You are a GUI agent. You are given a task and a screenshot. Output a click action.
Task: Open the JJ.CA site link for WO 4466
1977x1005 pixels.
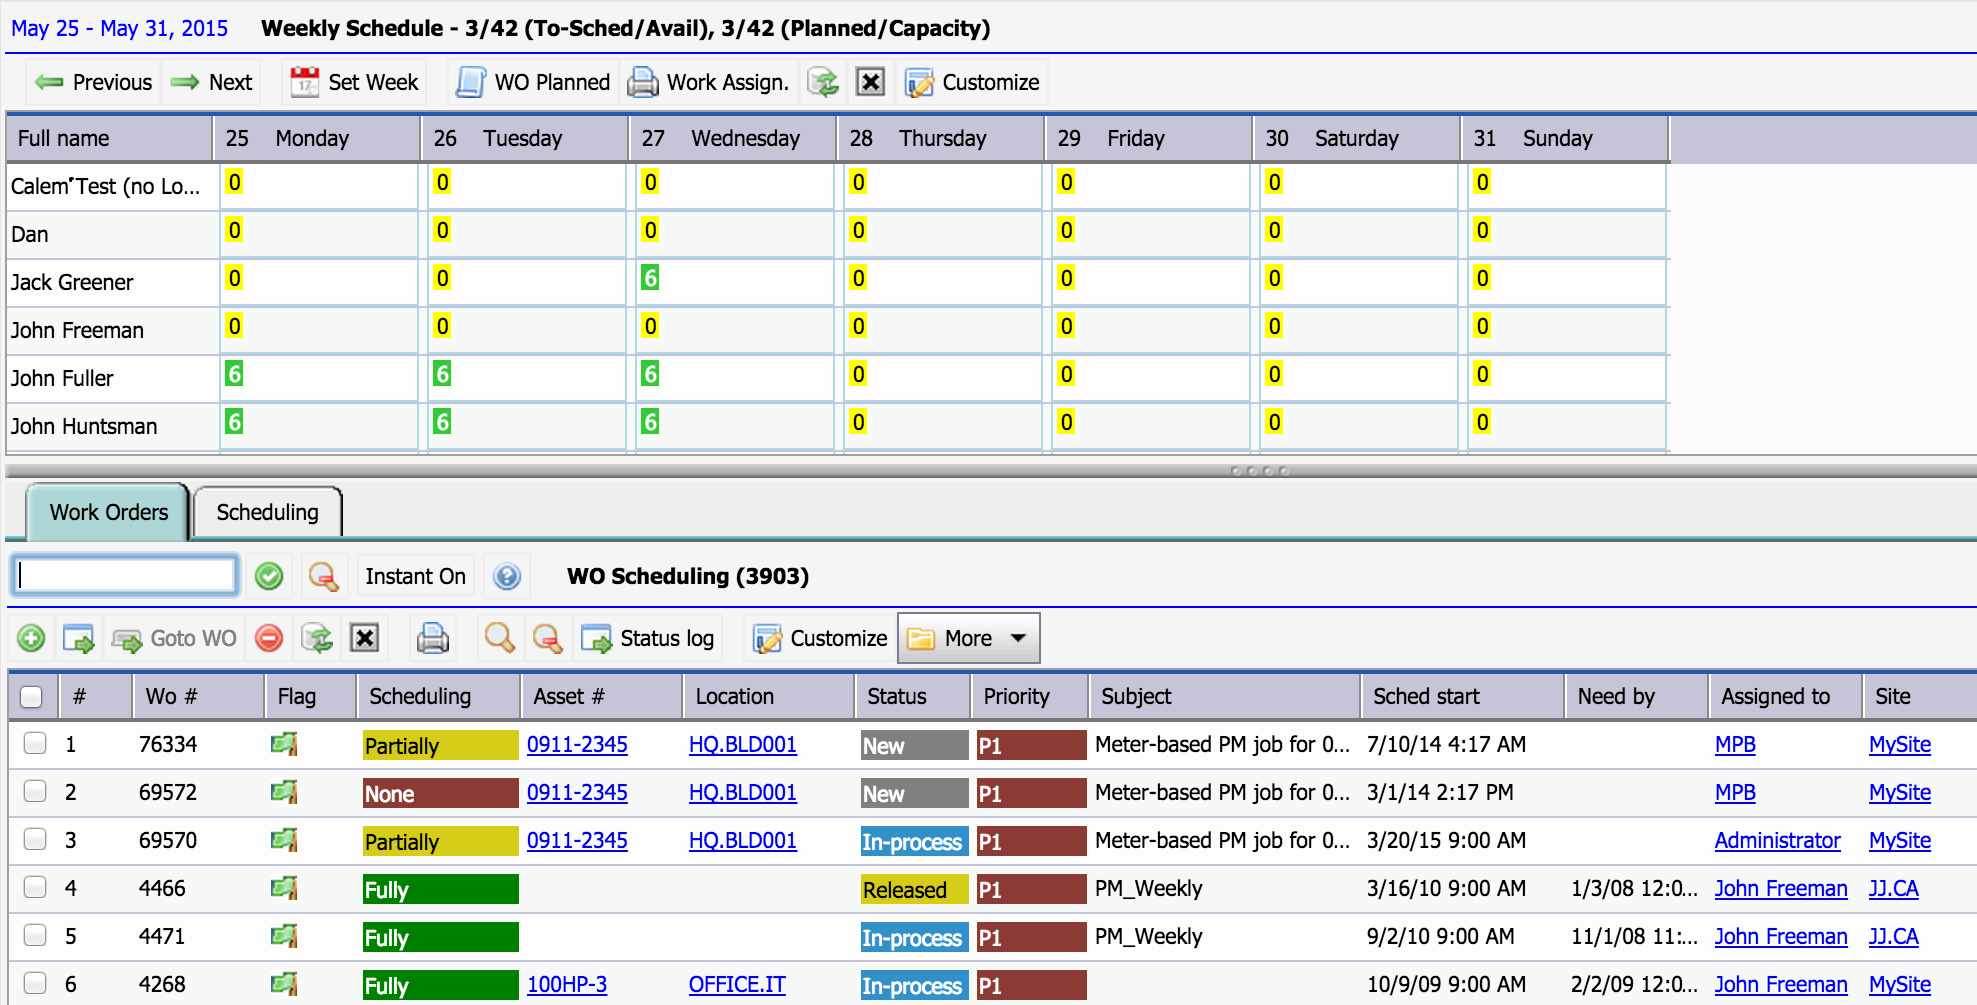(x=1894, y=889)
